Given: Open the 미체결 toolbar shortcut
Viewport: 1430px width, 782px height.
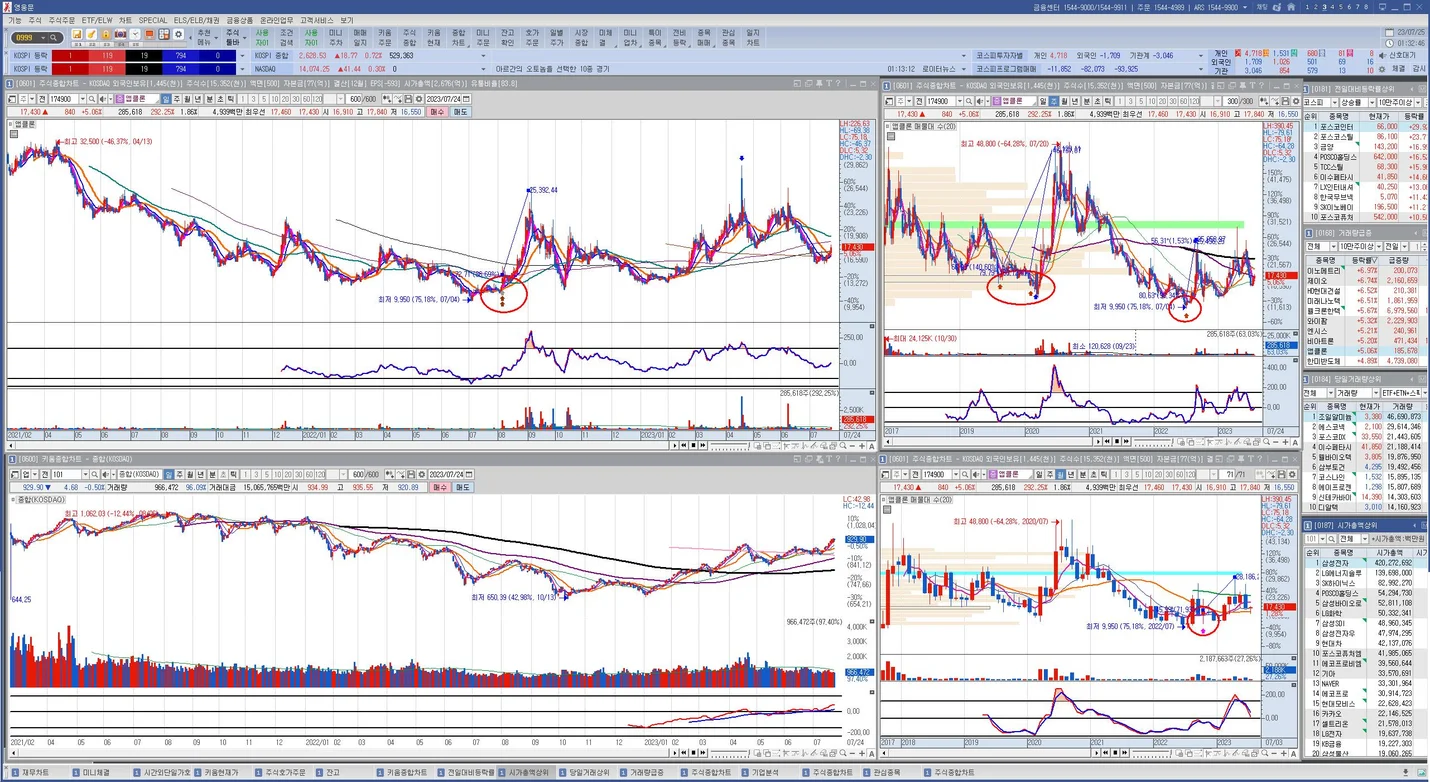Looking at the screenshot, I should pyautogui.click(x=605, y=37).
